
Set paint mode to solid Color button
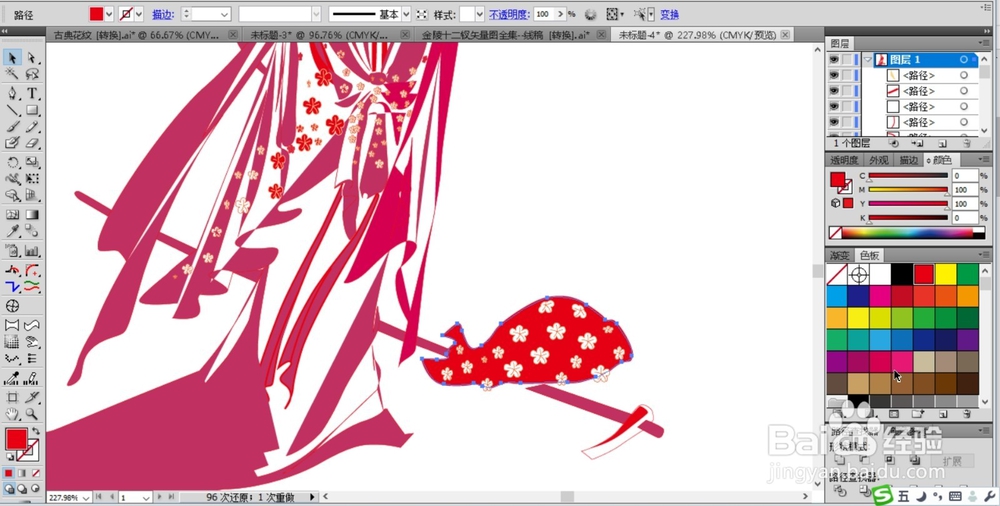[8, 473]
